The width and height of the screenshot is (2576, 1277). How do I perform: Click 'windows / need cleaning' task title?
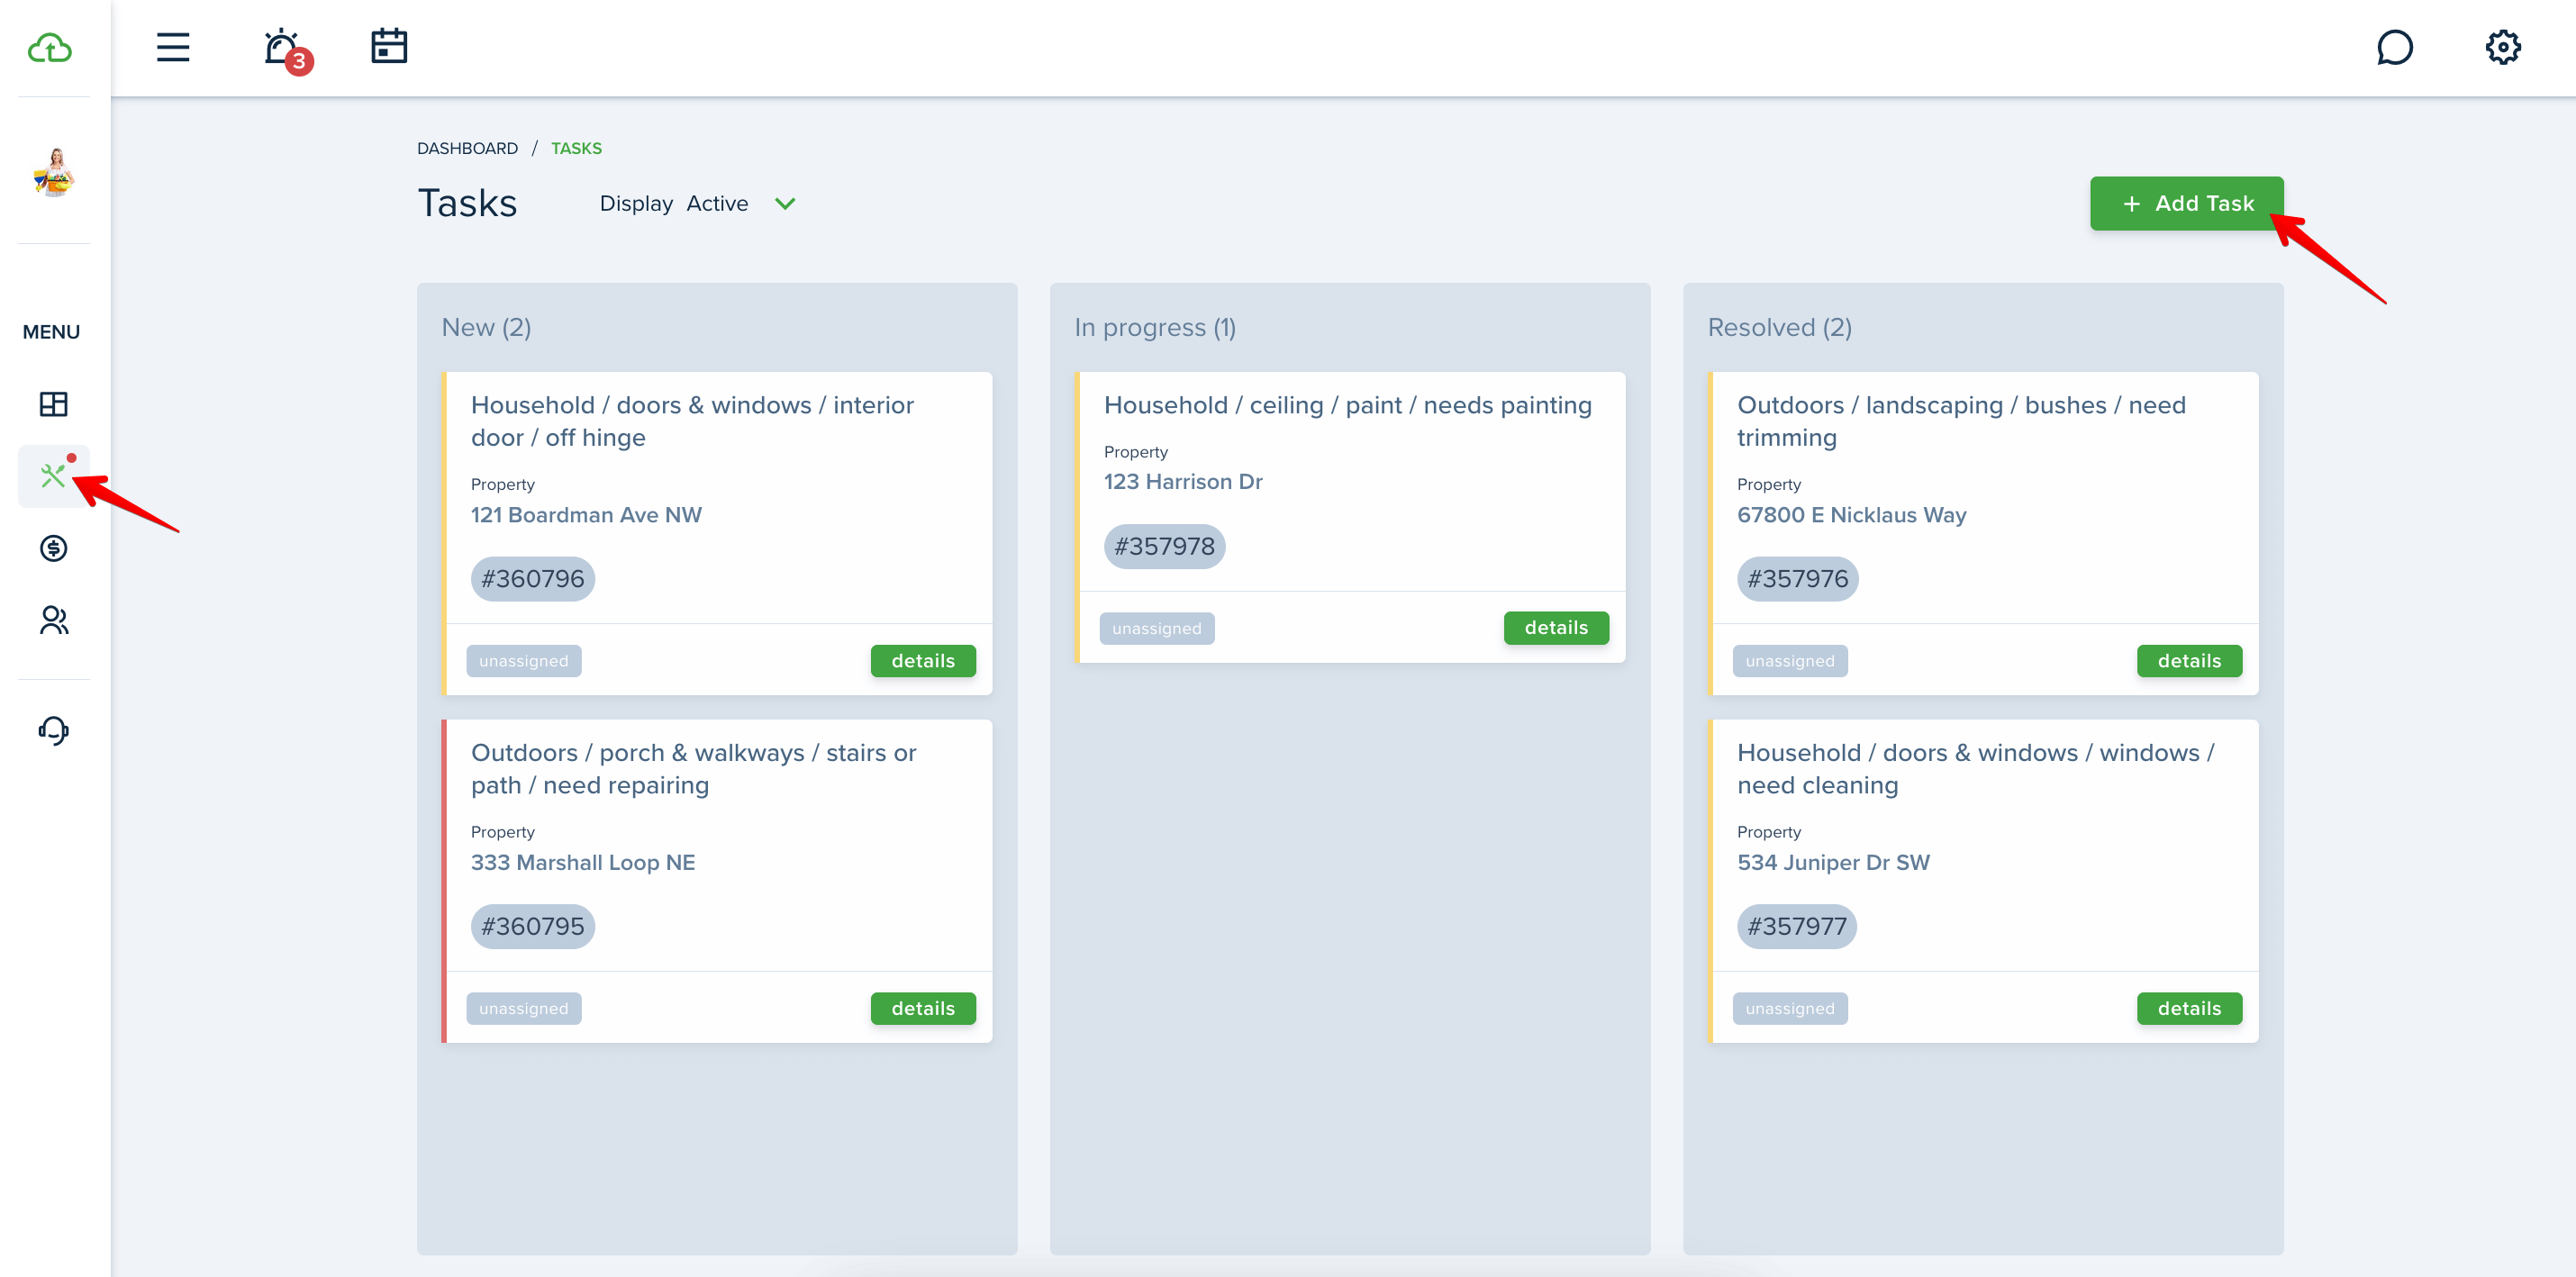tap(1975, 769)
